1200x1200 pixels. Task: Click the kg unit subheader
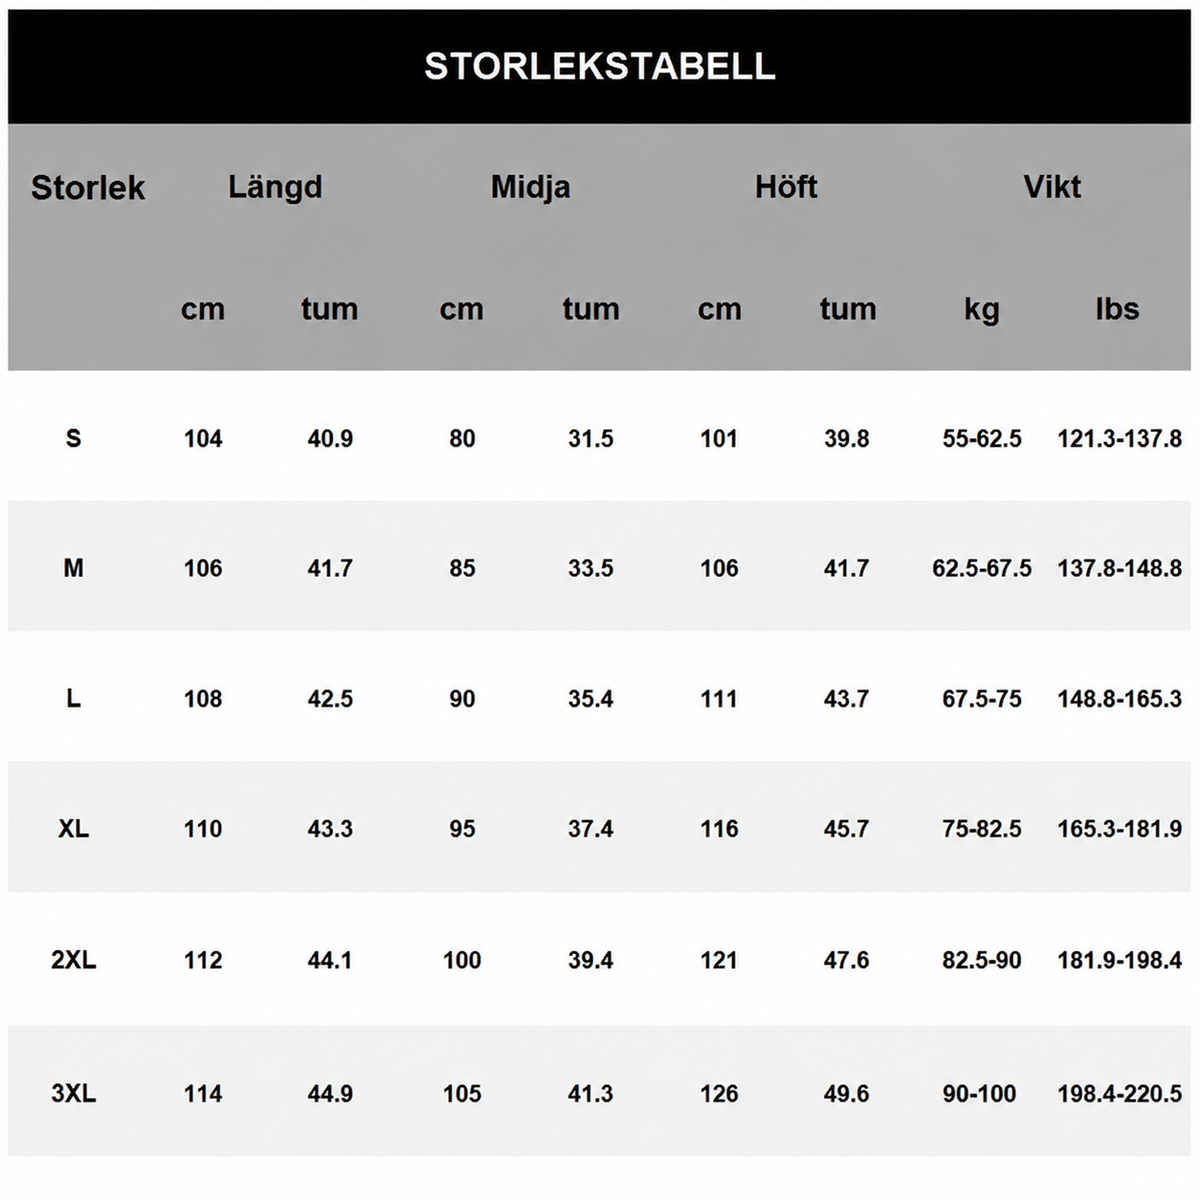[982, 310]
